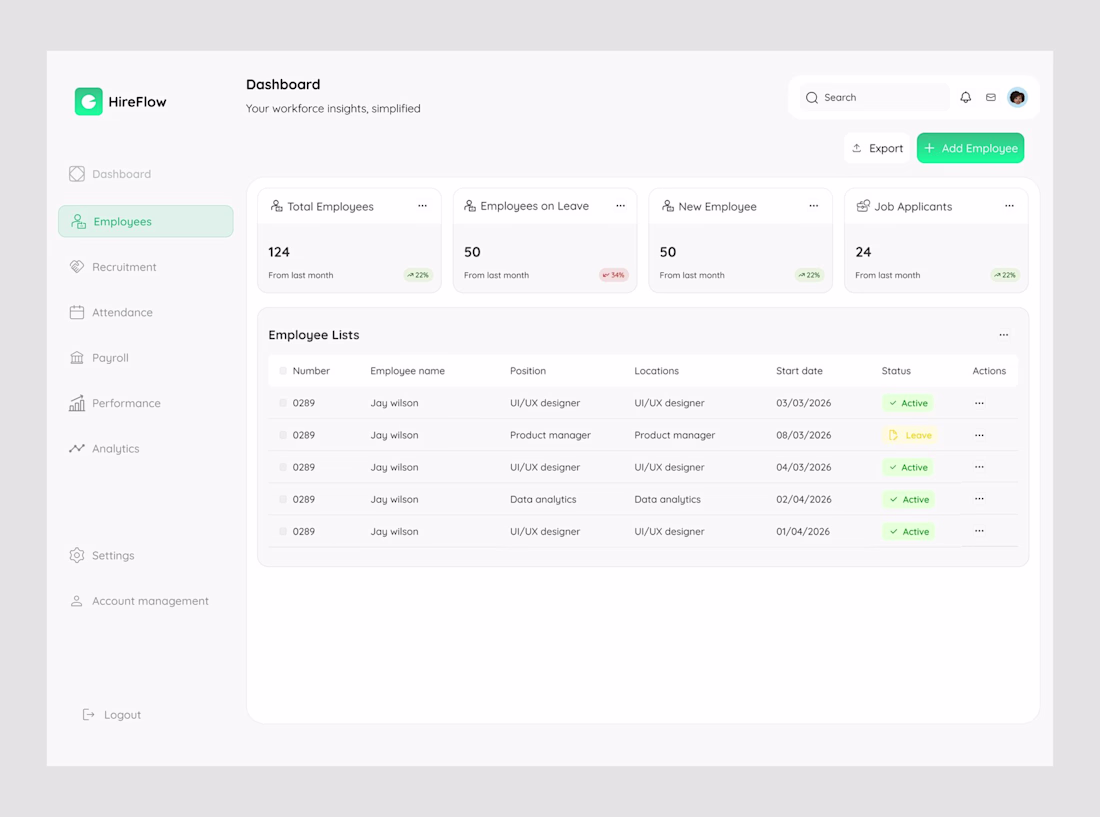Click the Employees on Leave card icon
1100x817 pixels.
pyautogui.click(x=470, y=205)
